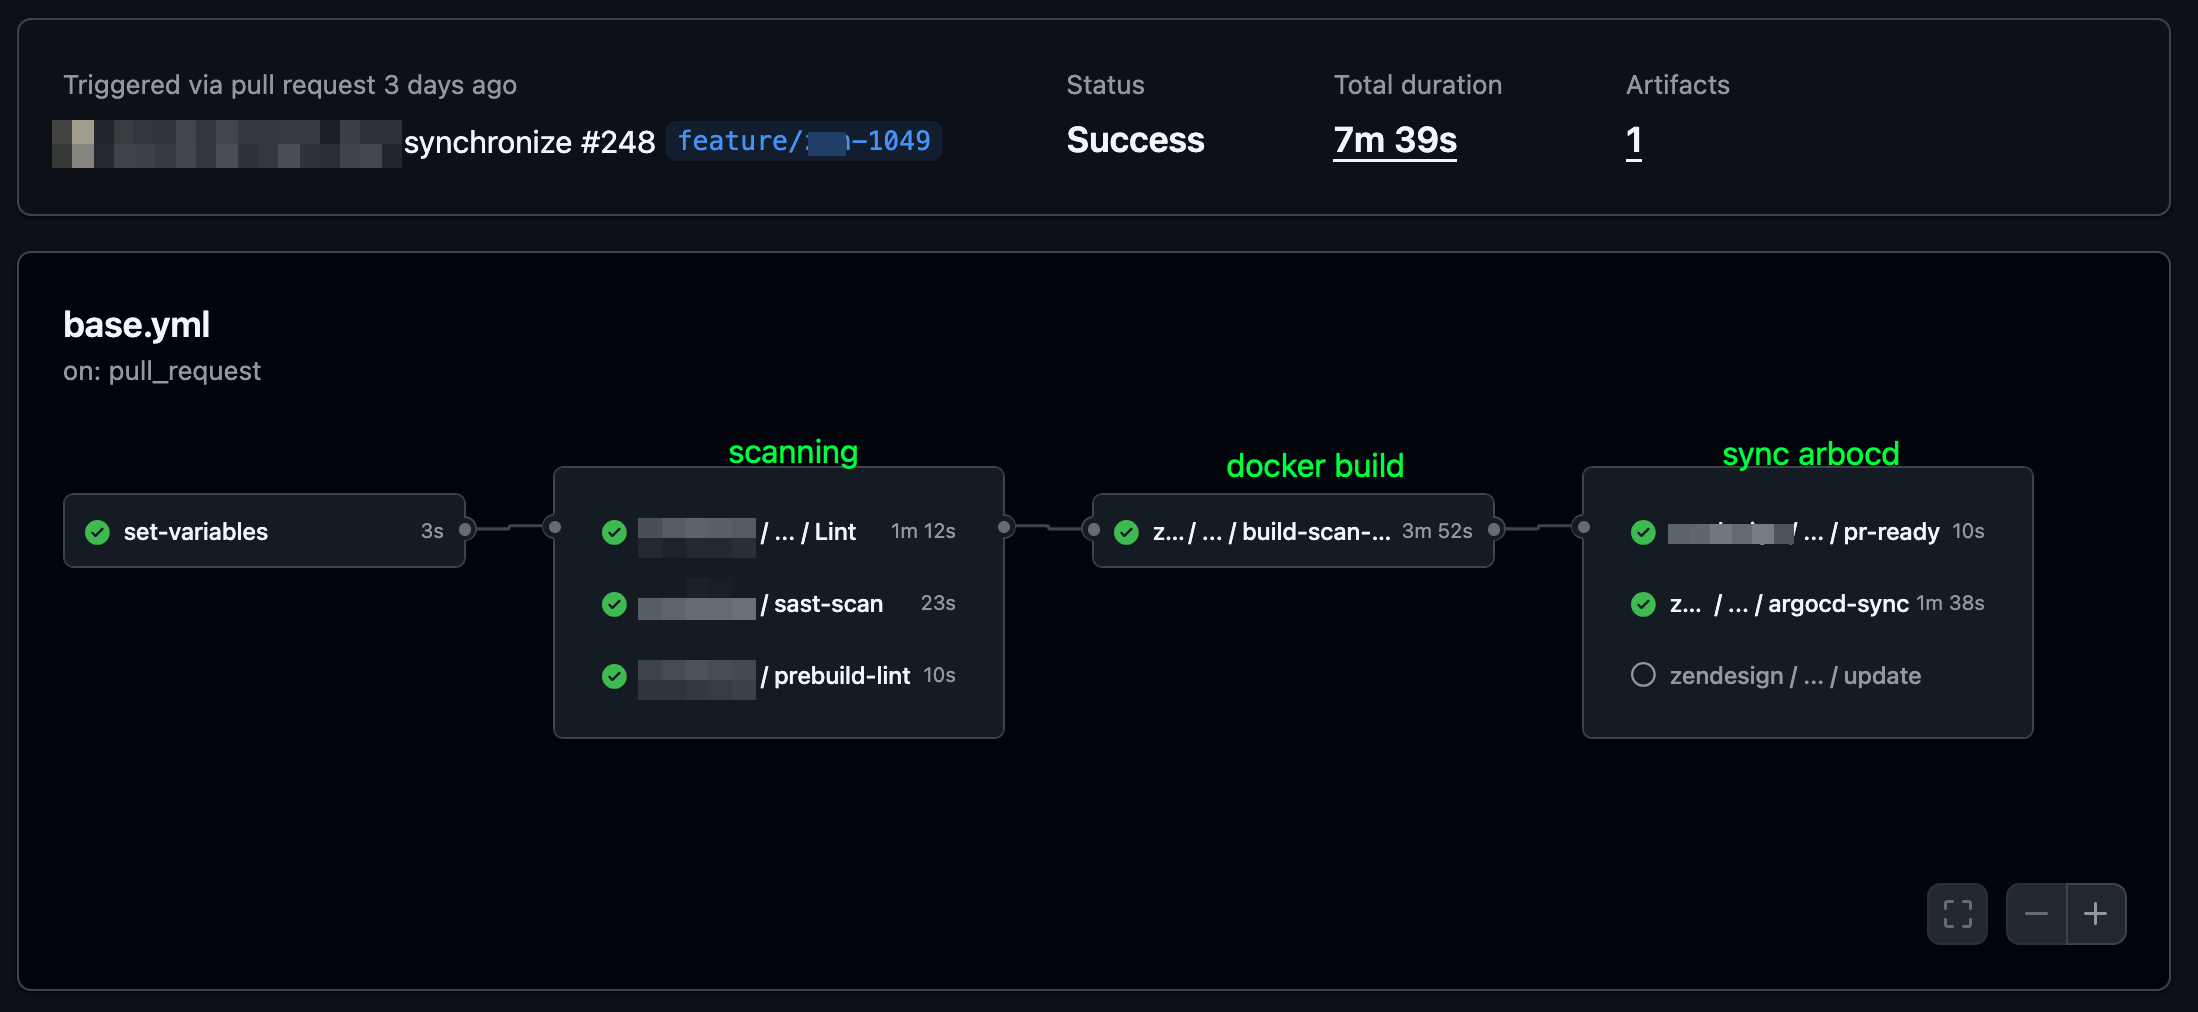2198x1012 pixels.
Task: Zoom out with the minus button
Action: point(2036,913)
